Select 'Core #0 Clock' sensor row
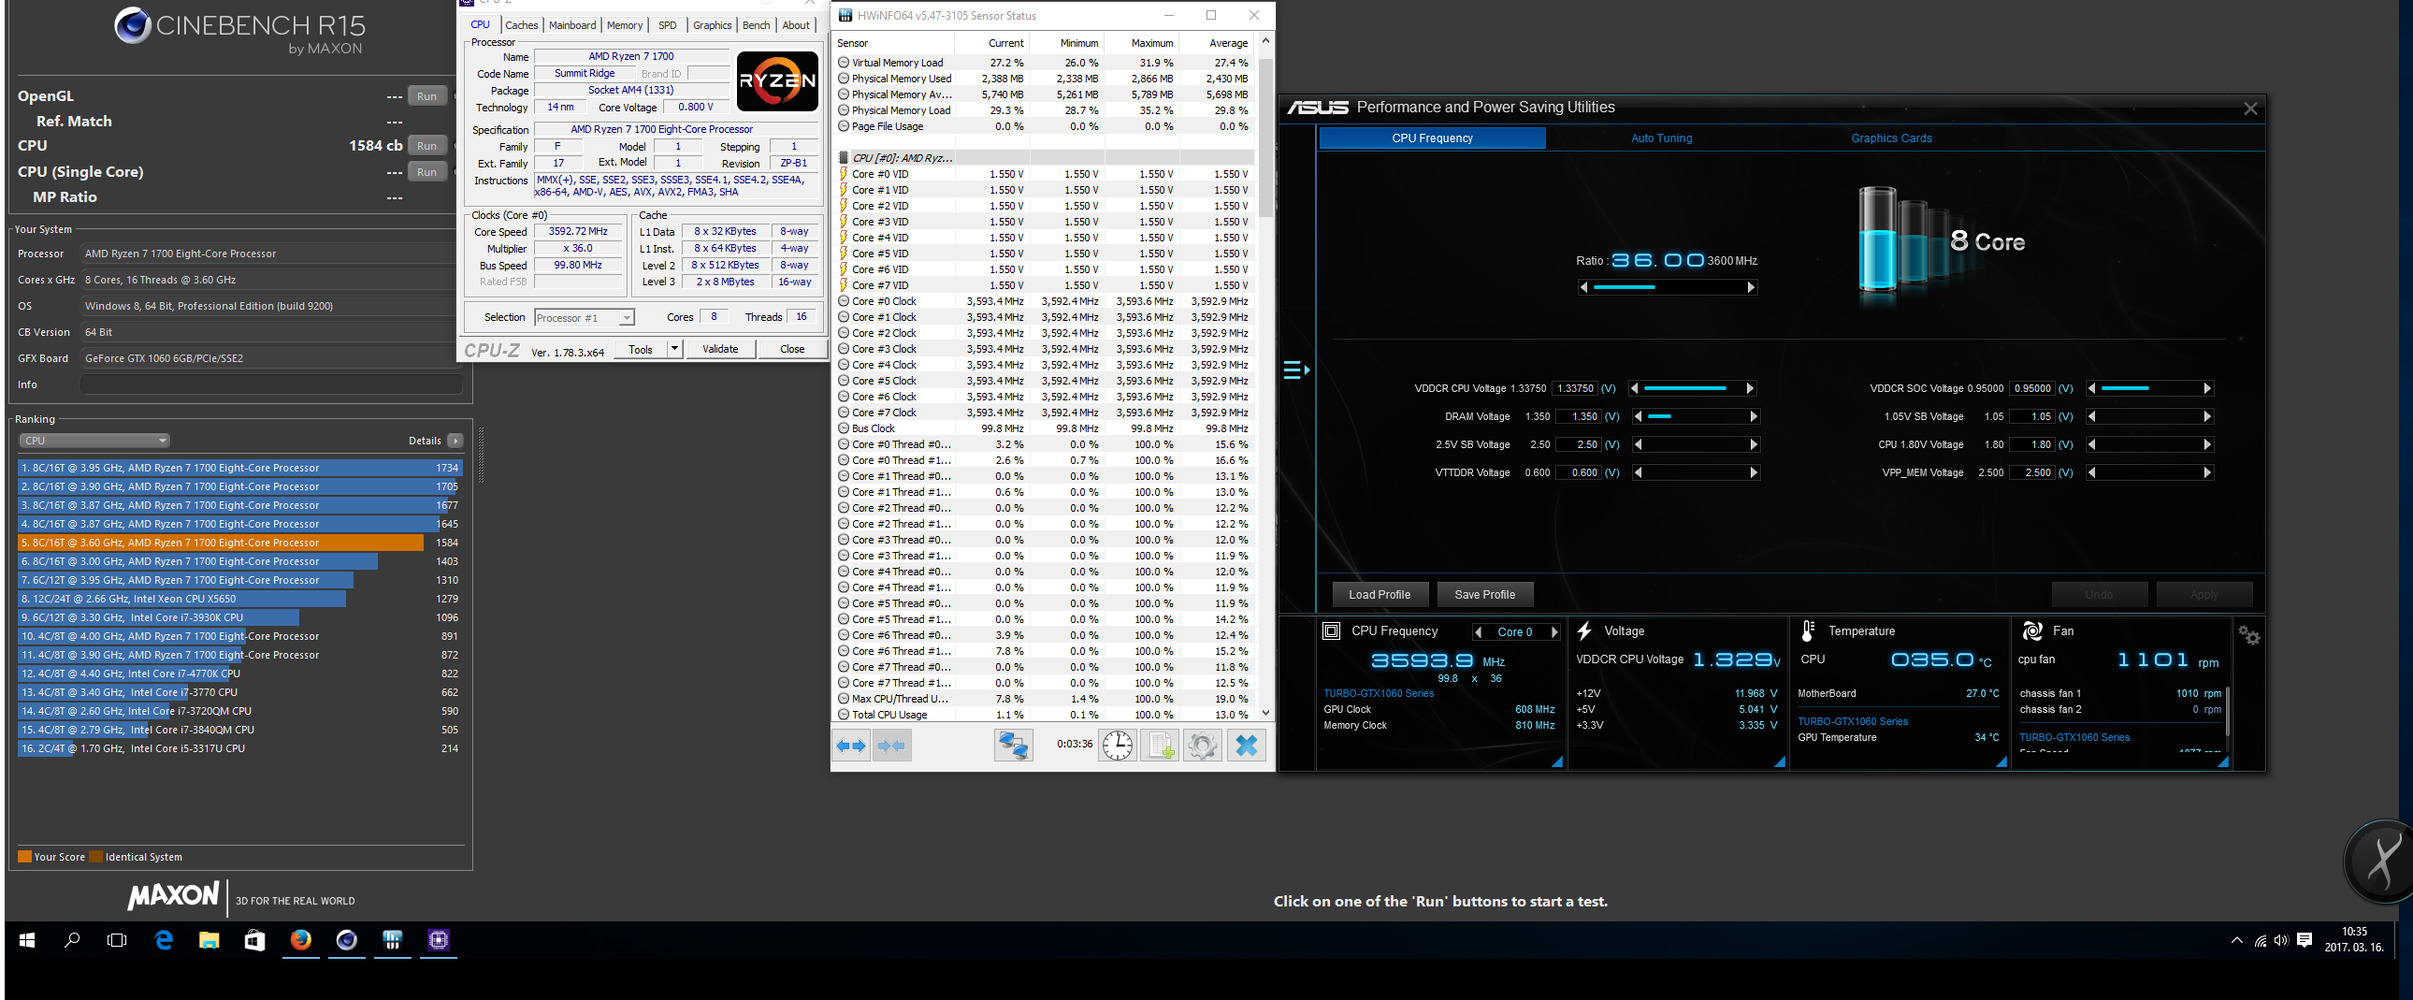This screenshot has height=1000, width=2413. [x=1044, y=301]
